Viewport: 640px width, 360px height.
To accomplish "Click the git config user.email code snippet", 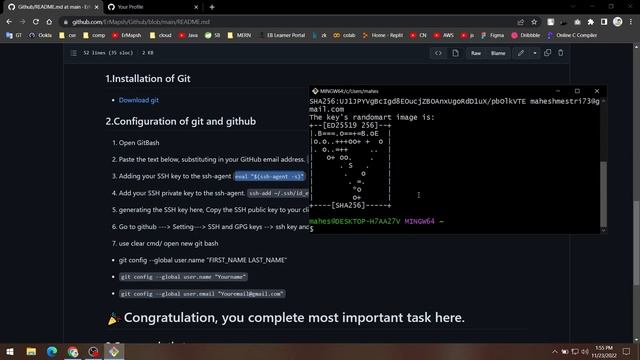I will click(202, 293).
